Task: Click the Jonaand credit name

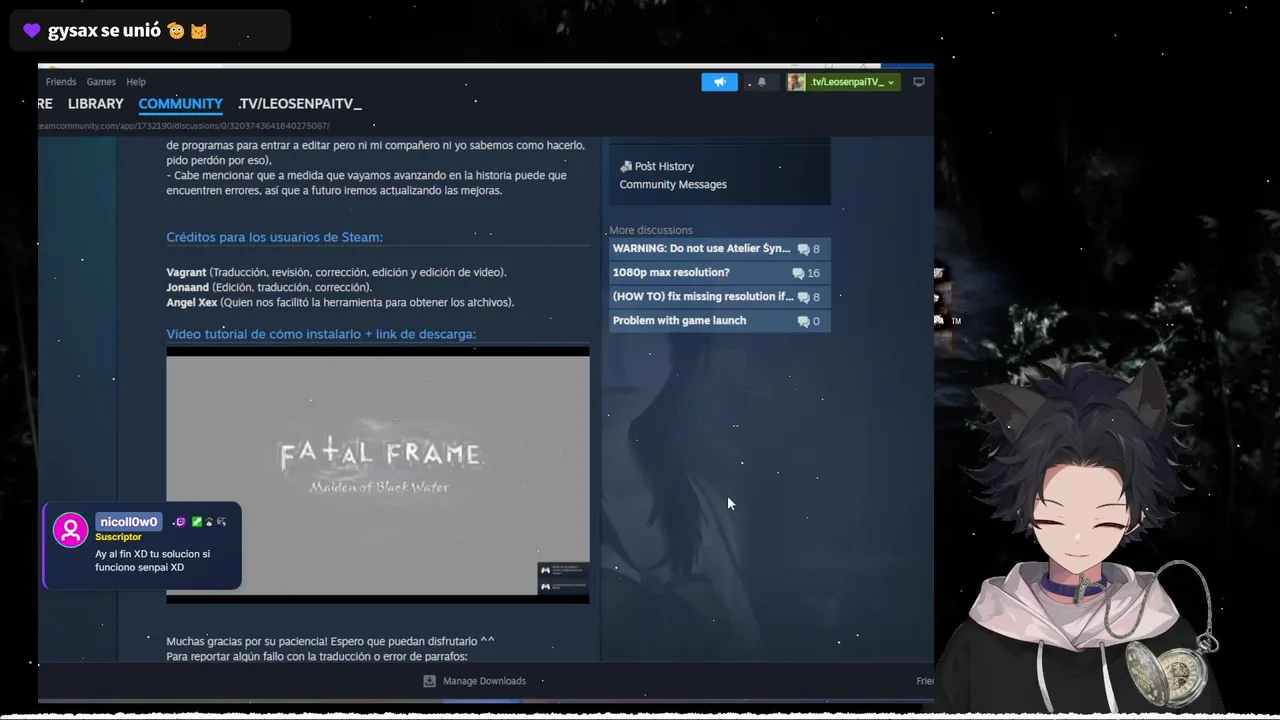Action: pyautogui.click(x=188, y=287)
